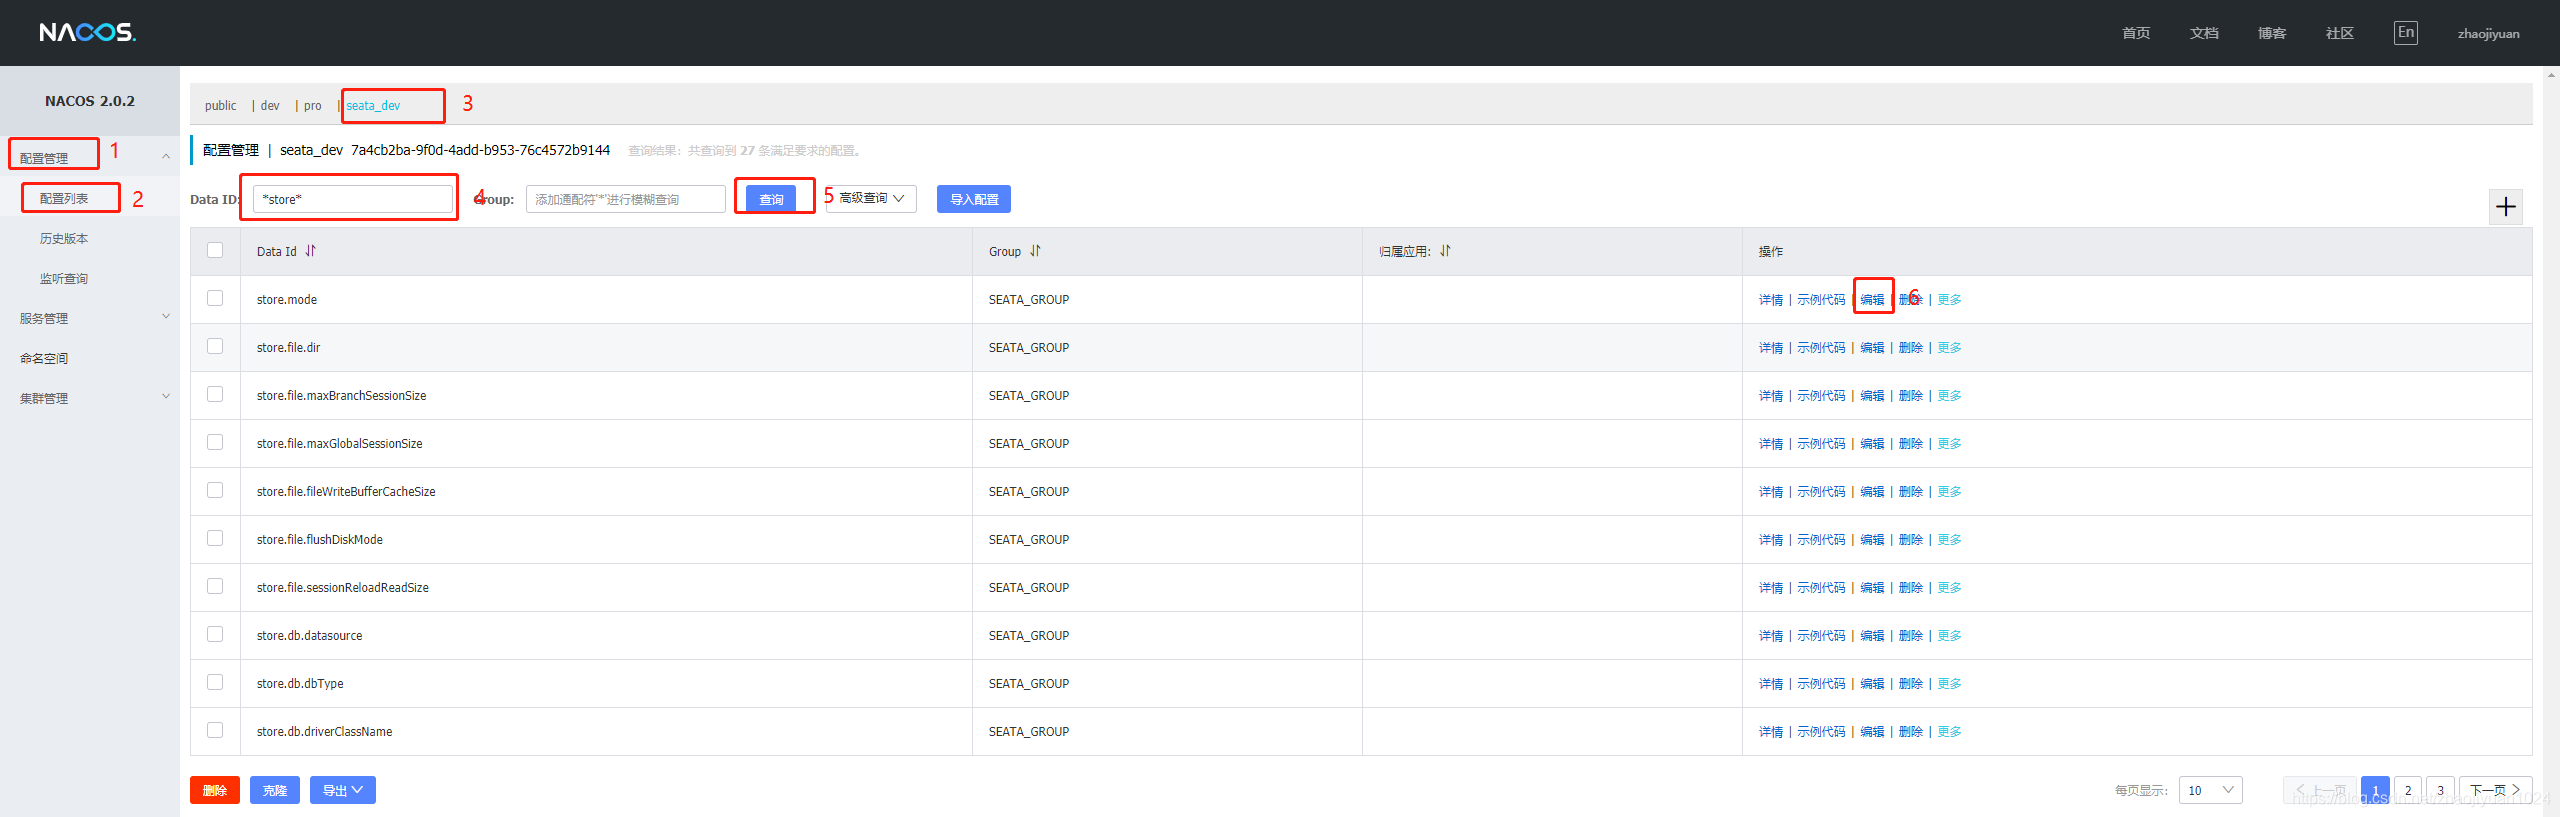Open the zhaojiyuan user menu
2560x817 pixels.
pyautogui.click(x=2488, y=33)
